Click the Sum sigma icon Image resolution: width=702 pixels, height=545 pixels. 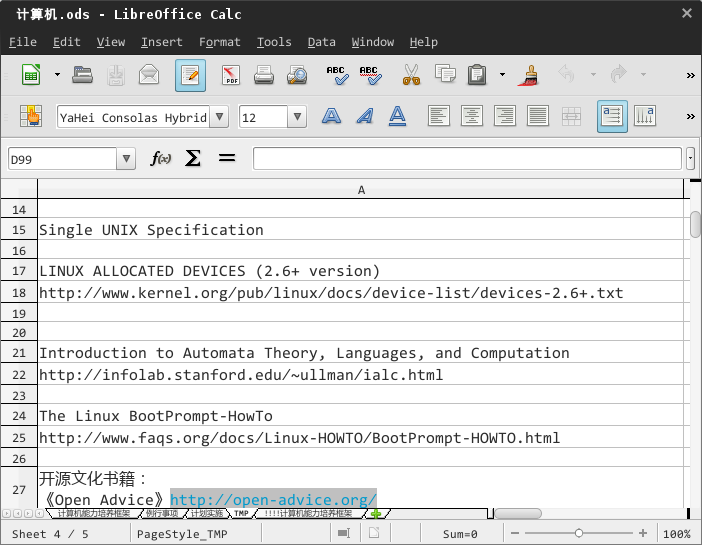(193, 159)
